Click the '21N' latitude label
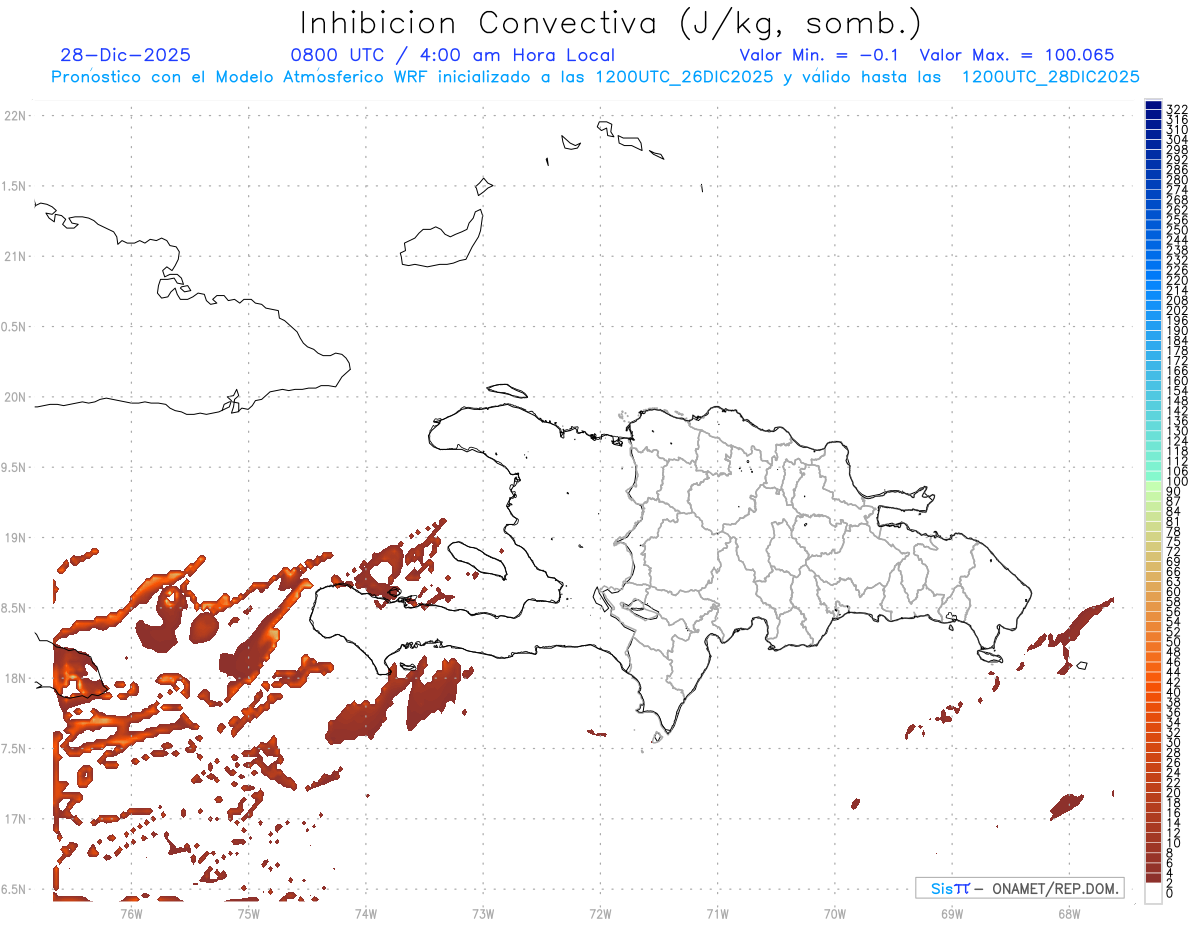The height and width of the screenshot is (927, 1200). [x=16, y=256]
